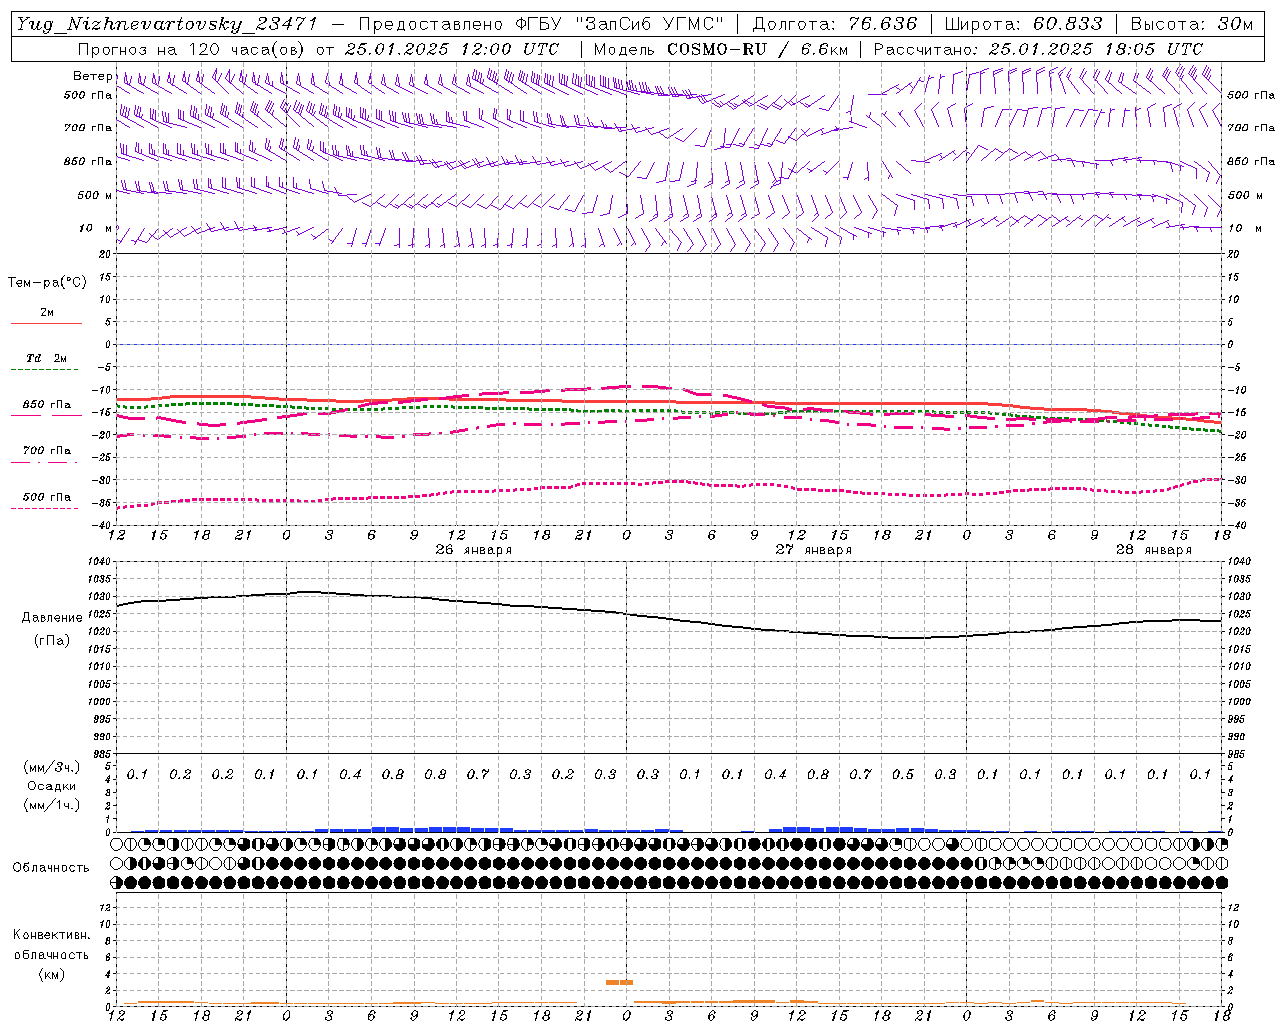Viewport: 1280px width, 1024px height.
Task: Select the 'Долгота: 76.636' header value
Action: pyautogui.click(x=835, y=24)
